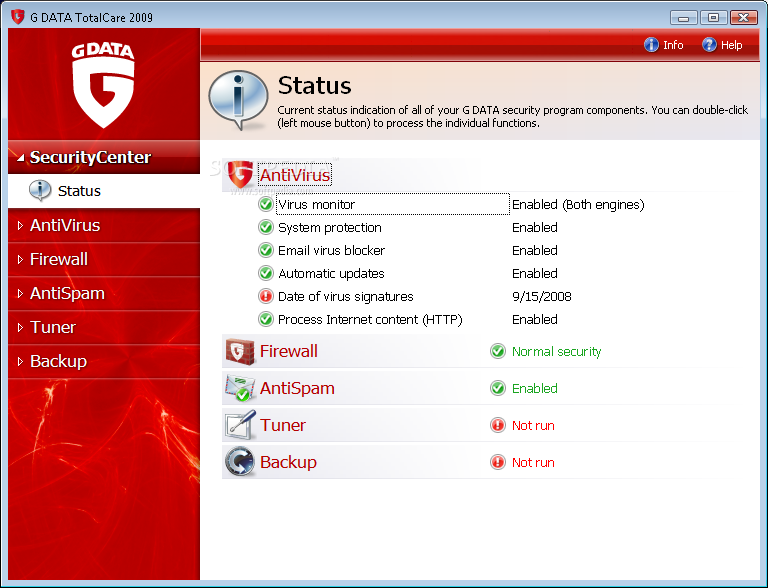Image resolution: width=768 pixels, height=588 pixels.
Task: Open the Backup sidebar section
Action: tap(104, 362)
